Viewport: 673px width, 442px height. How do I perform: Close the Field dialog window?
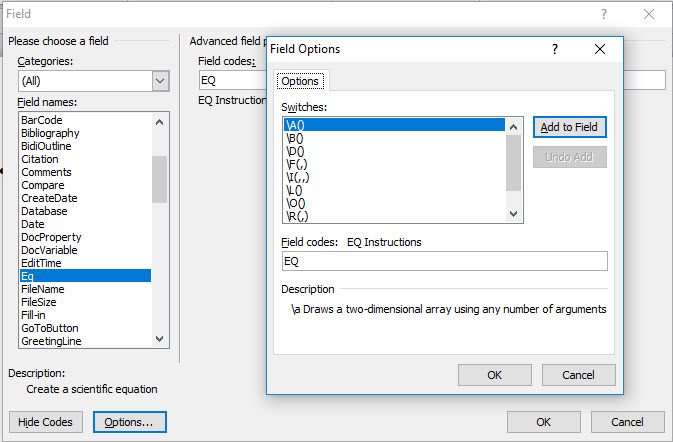(649, 14)
